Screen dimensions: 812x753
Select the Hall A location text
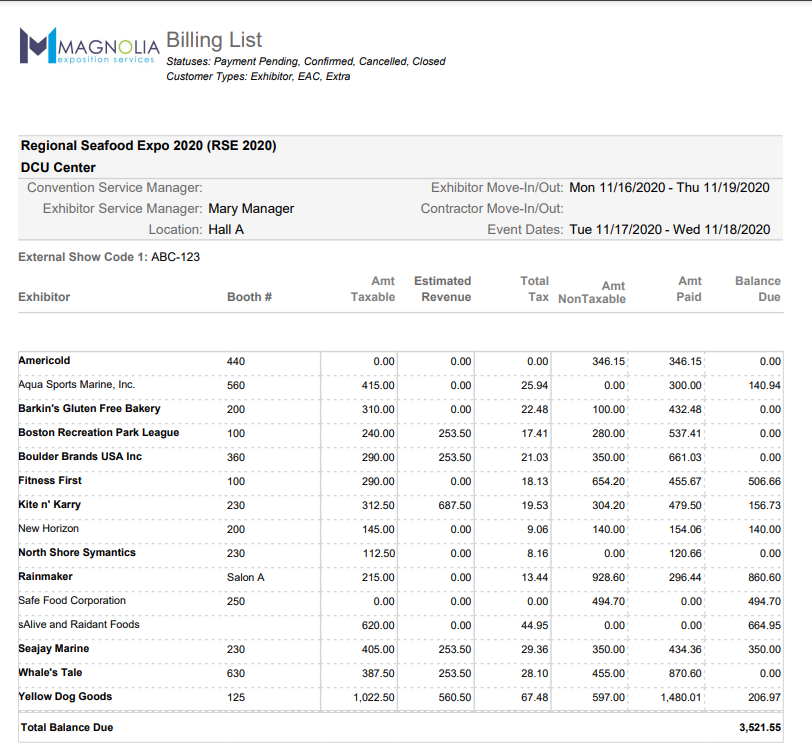click(225, 229)
